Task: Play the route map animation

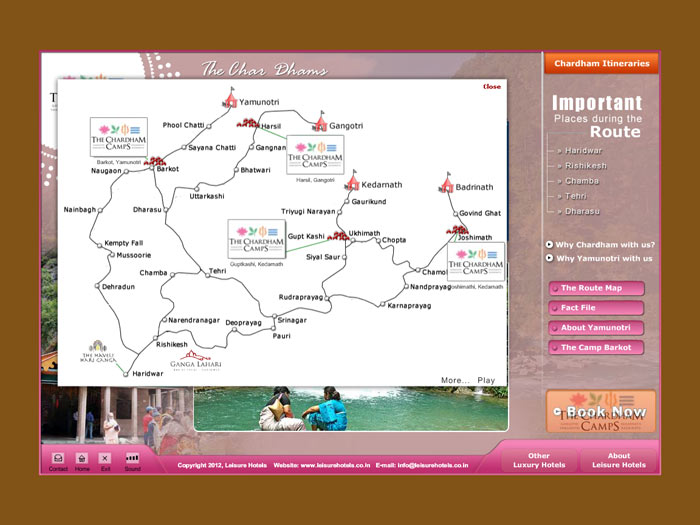Action: 486,380
